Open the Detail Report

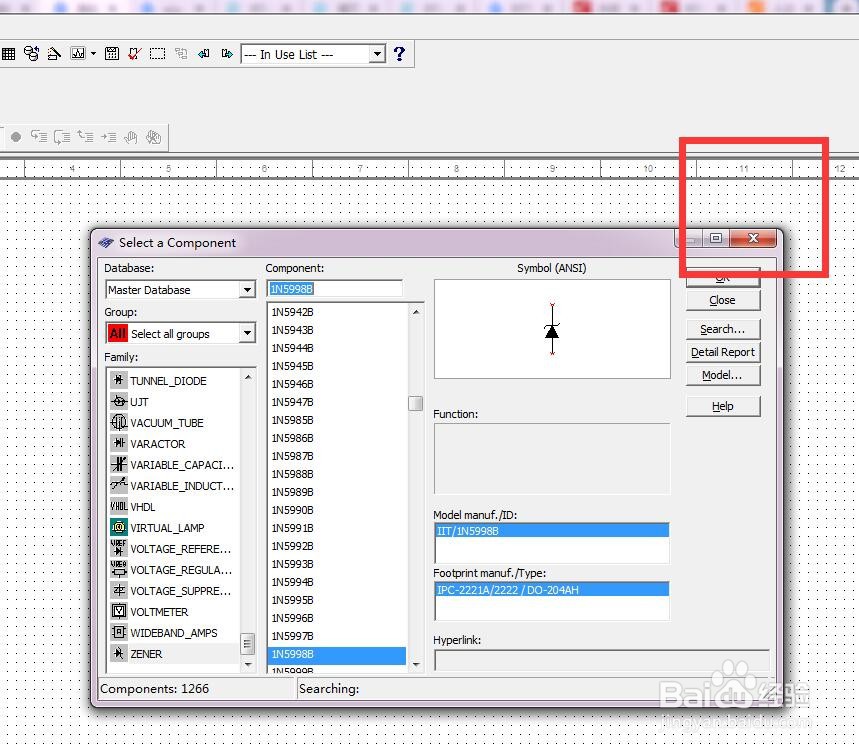[723, 352]
